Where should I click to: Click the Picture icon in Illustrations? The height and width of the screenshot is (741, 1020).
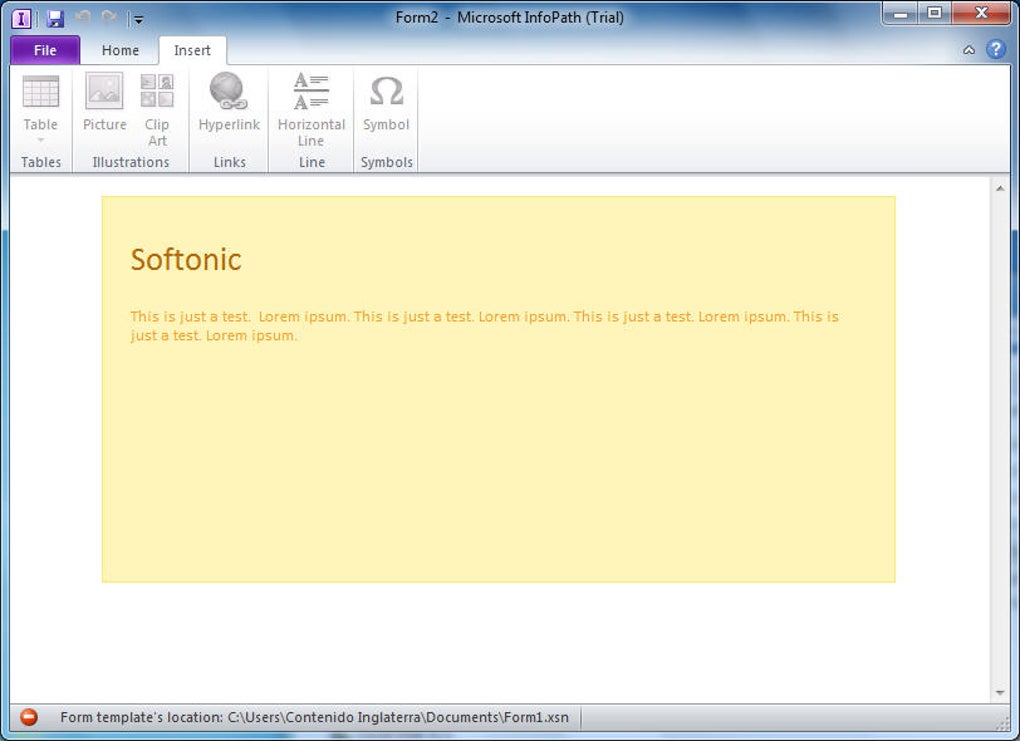click(x=104, y=103)
